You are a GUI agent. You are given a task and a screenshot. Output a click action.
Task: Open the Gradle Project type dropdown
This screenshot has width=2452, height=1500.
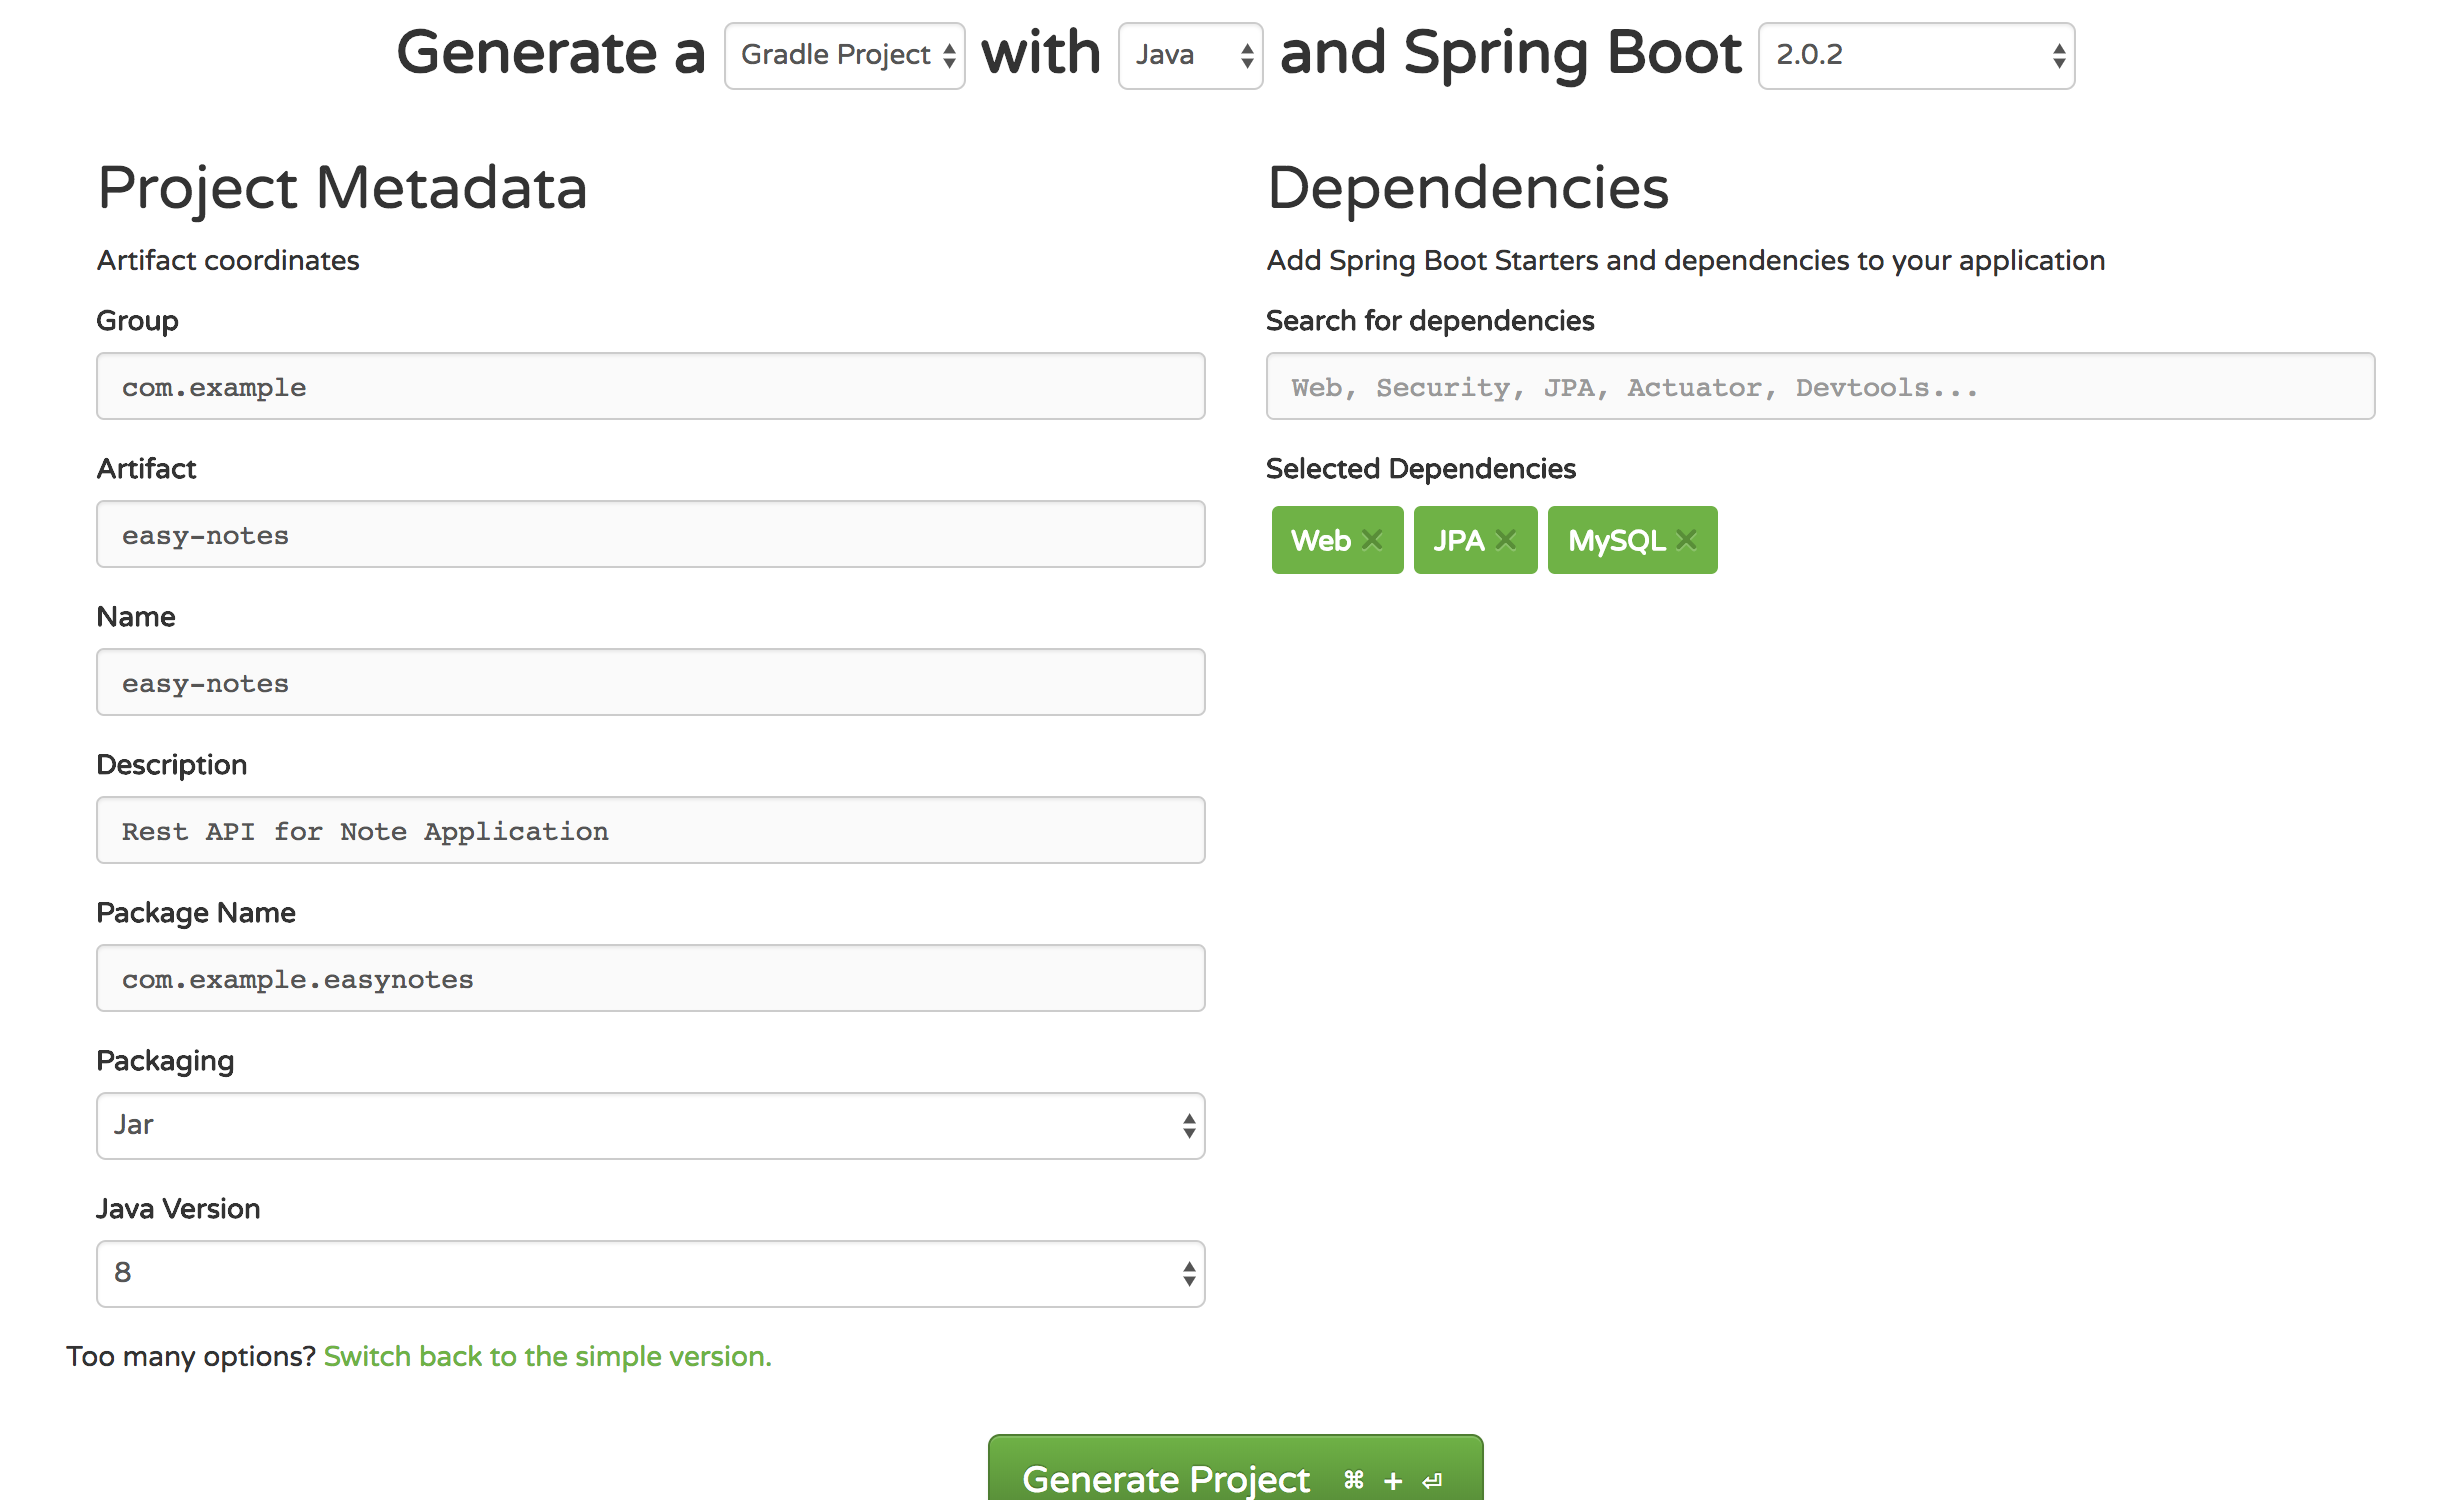click(x=844, y=56)
